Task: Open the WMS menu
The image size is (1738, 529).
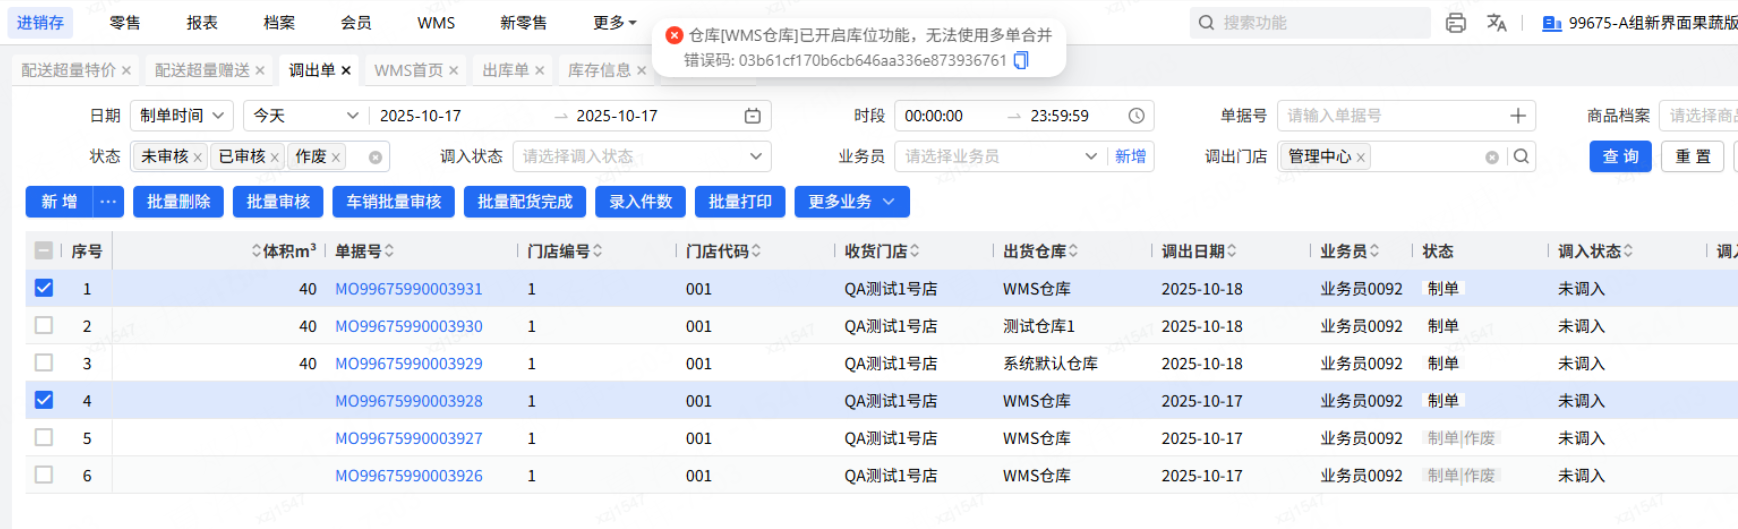Action: 436,23
